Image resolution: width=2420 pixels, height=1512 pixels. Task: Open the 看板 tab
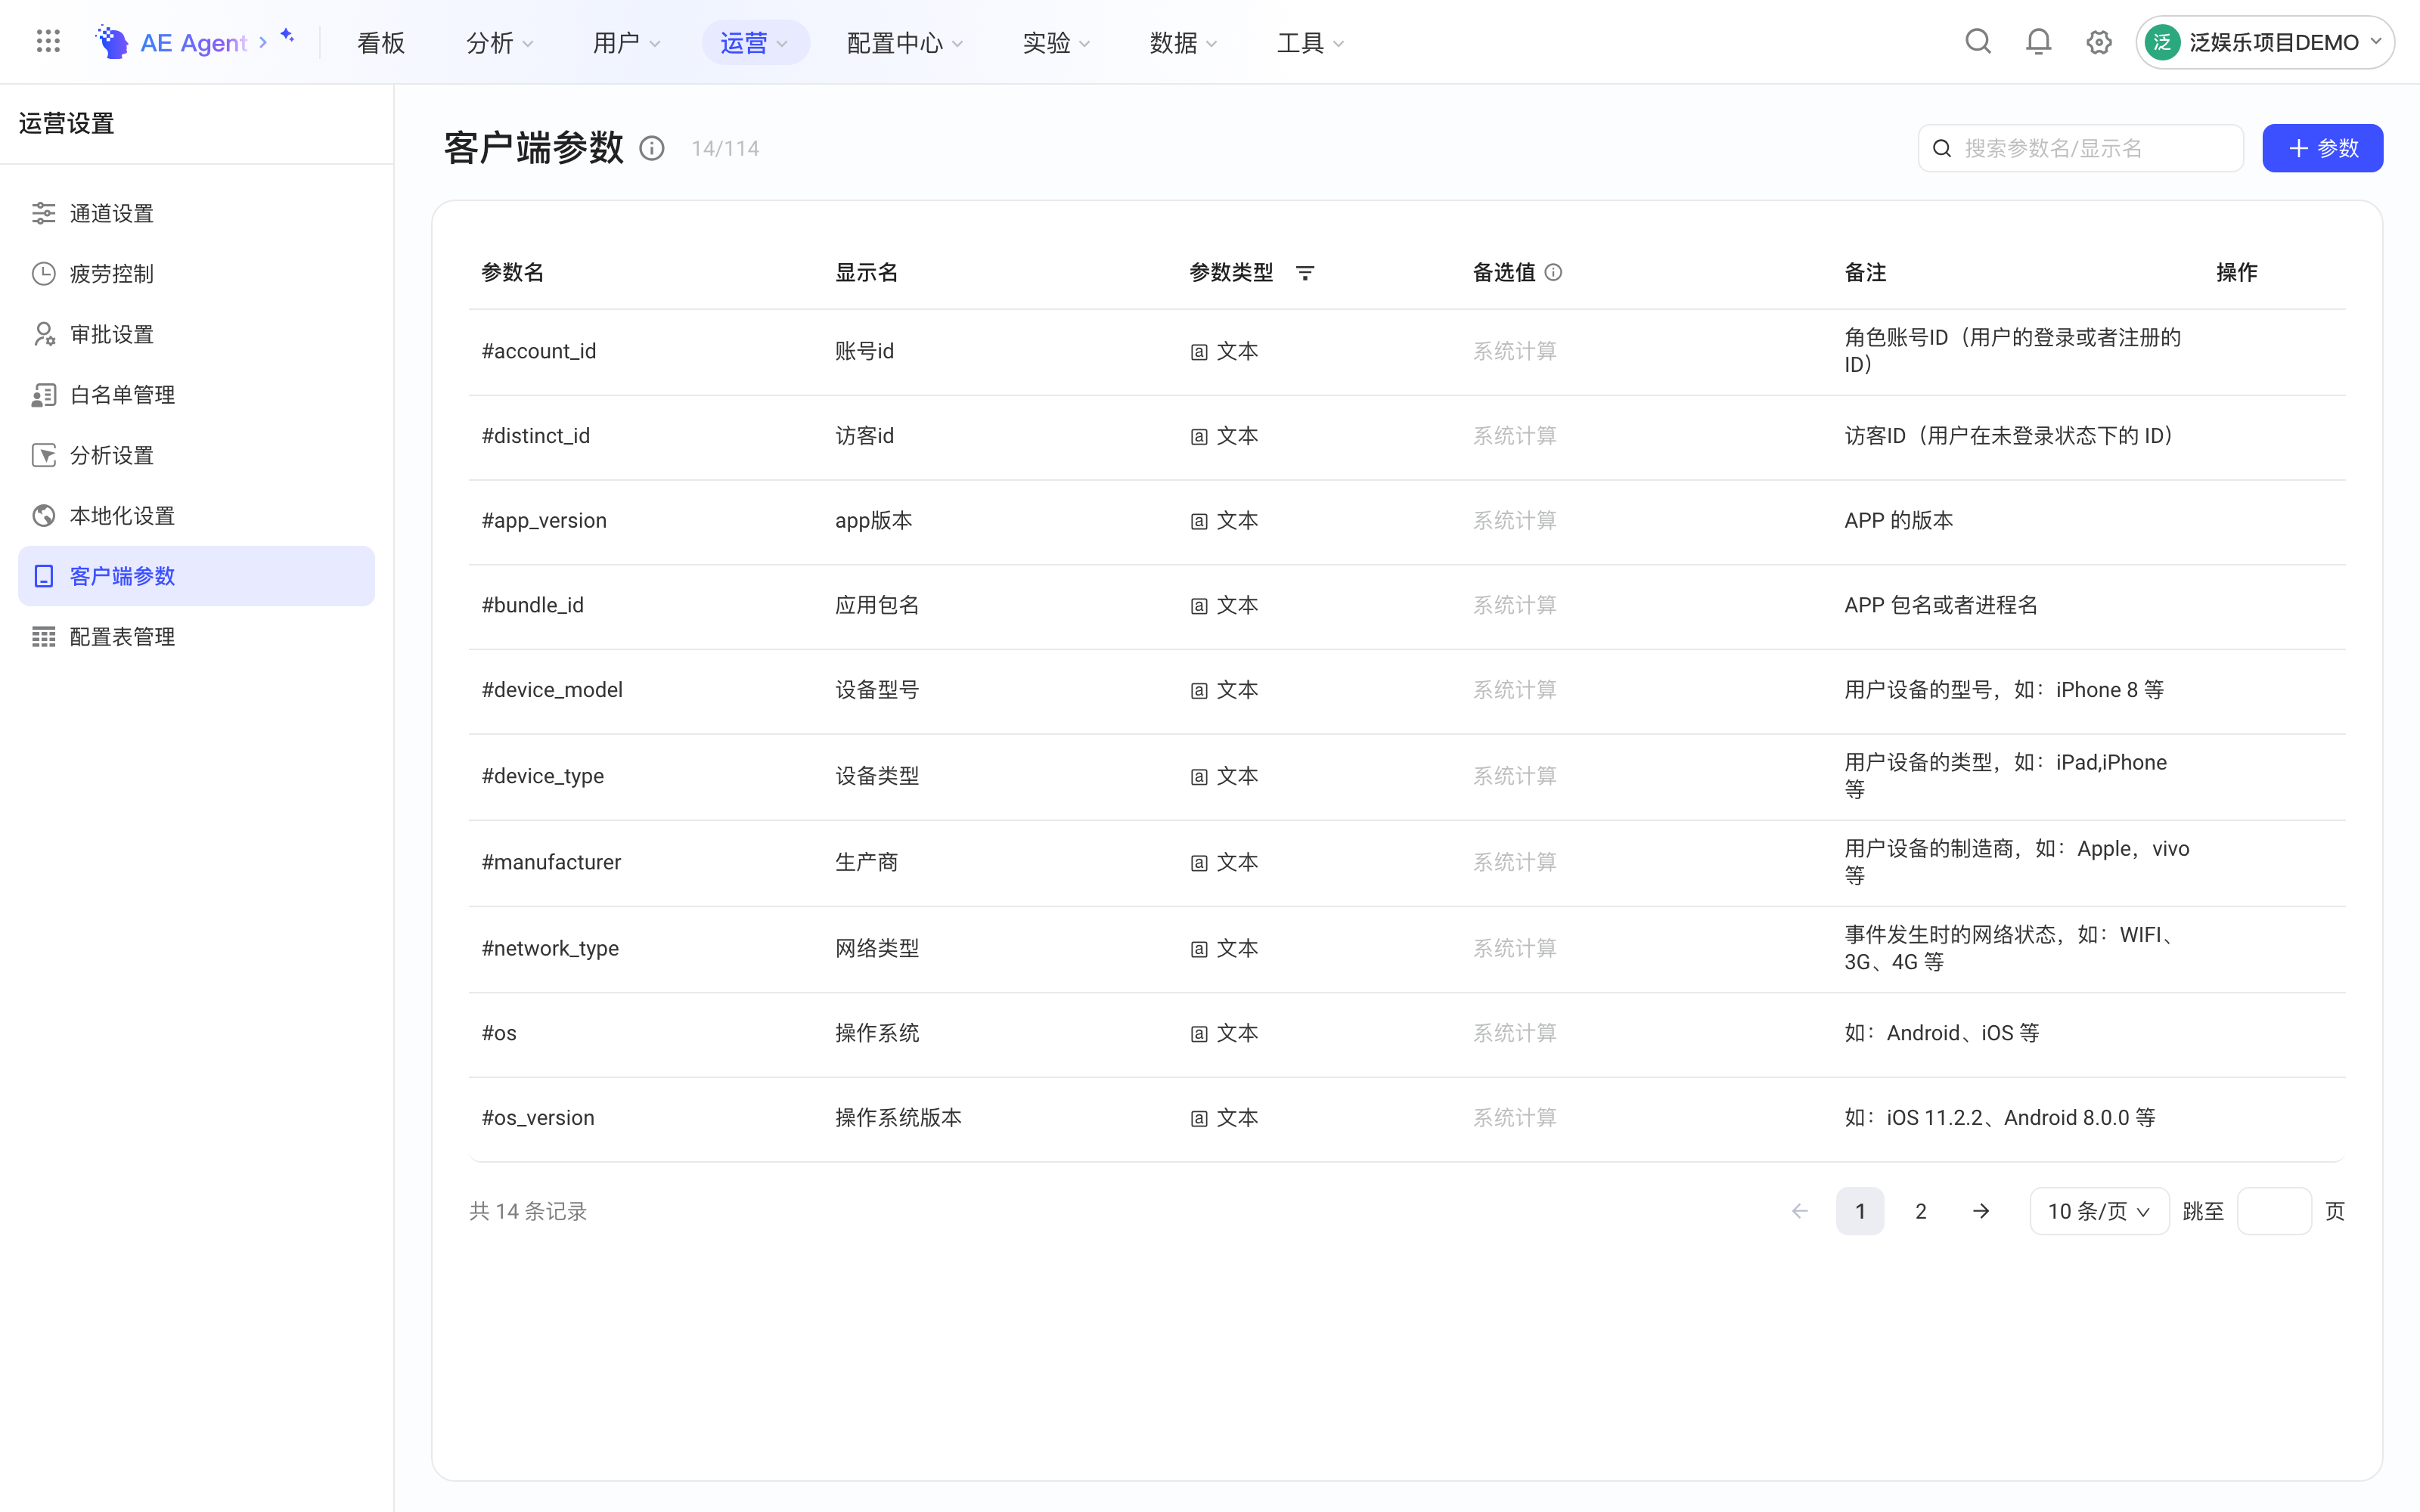tap(381, 42)
